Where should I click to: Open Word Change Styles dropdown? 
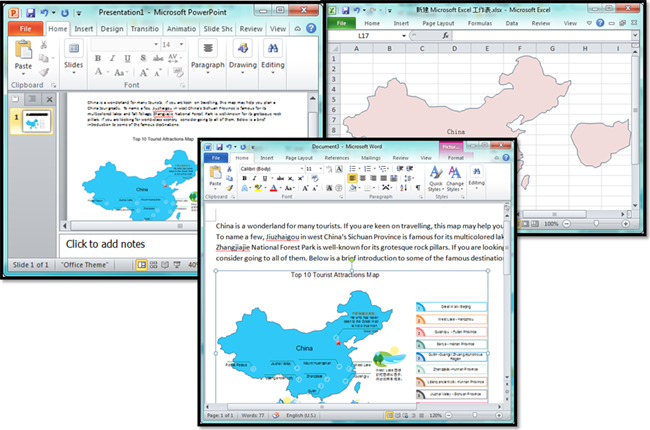click(x=455, y=178)
